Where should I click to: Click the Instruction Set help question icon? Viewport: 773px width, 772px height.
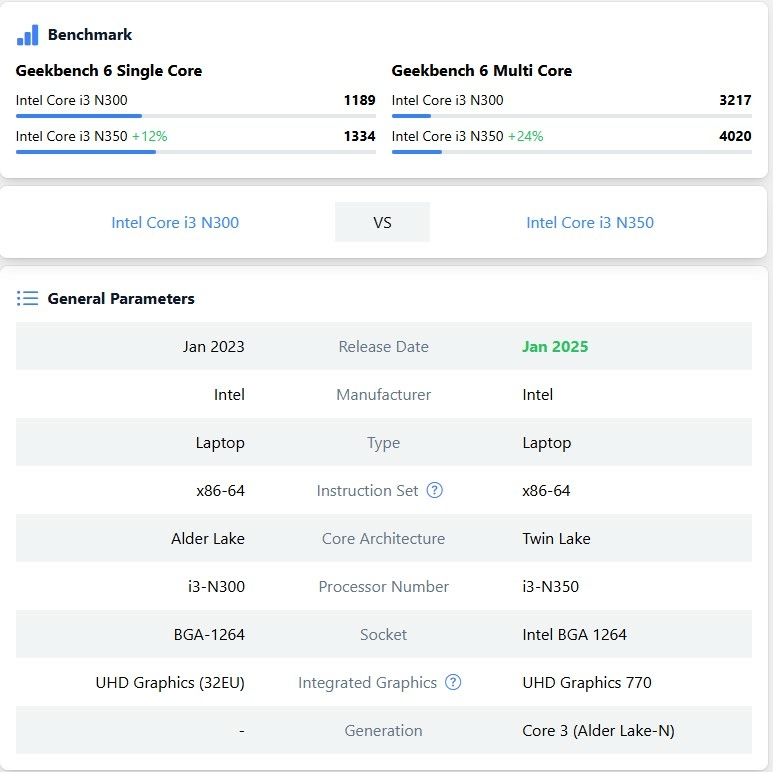[434, 490]
